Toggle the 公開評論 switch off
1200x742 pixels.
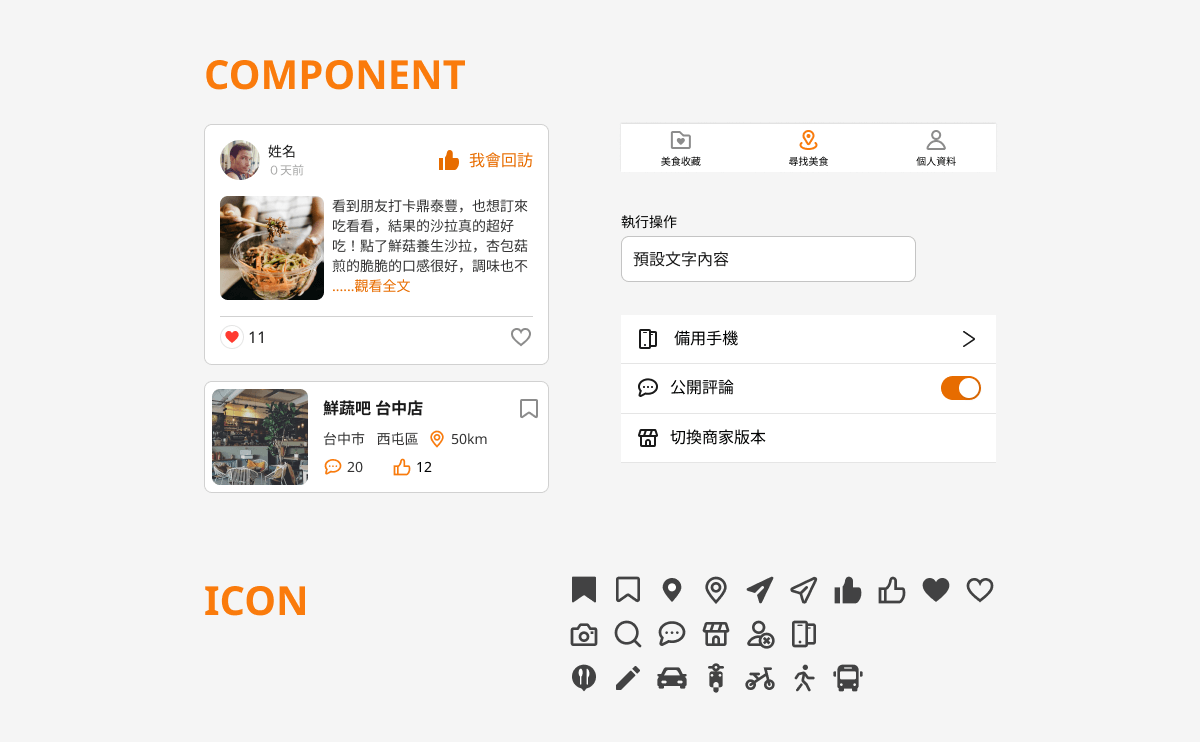961,388
